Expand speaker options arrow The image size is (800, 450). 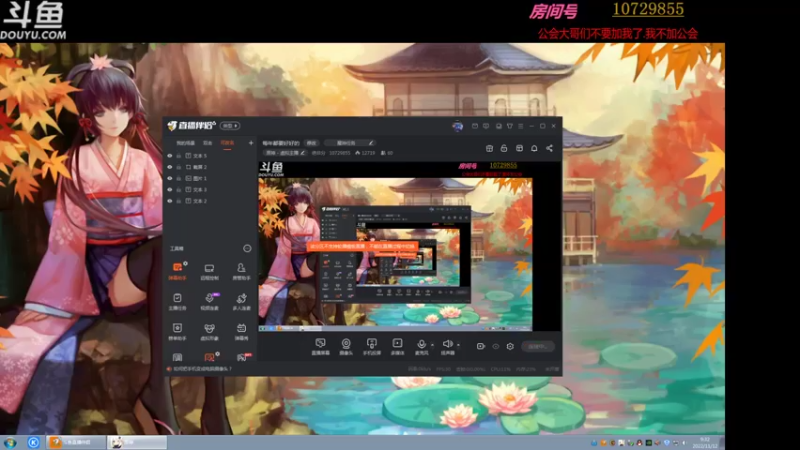click(458, 345)
